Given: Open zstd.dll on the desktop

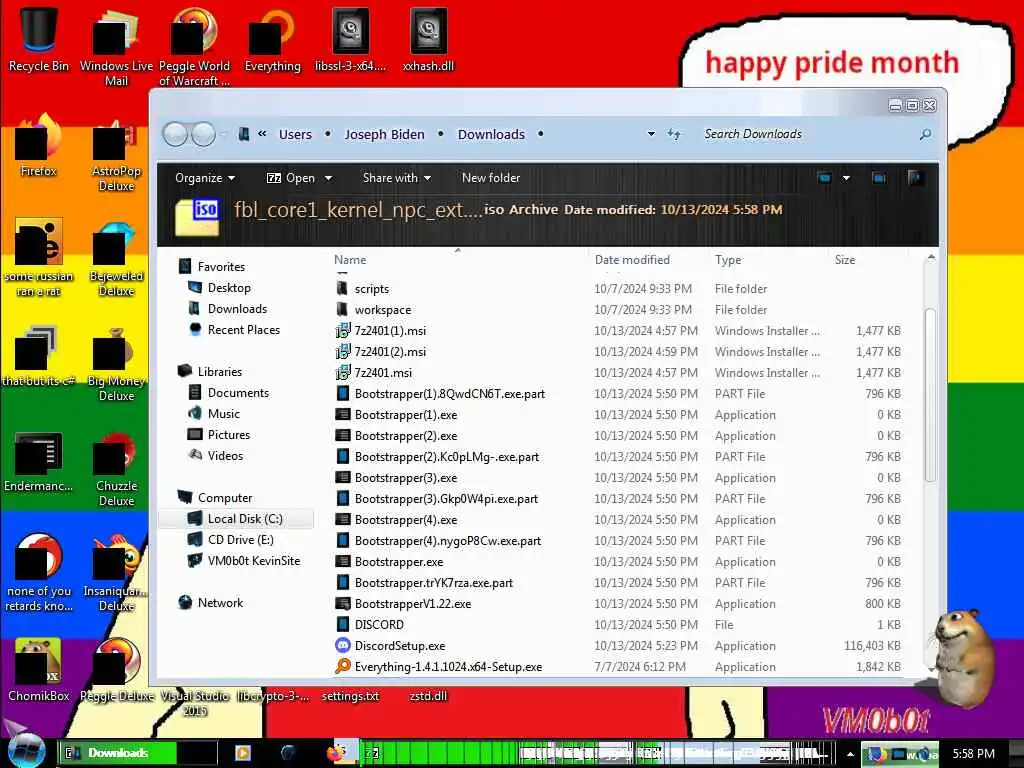Looking at the screenshot, I should pos(428,696).
